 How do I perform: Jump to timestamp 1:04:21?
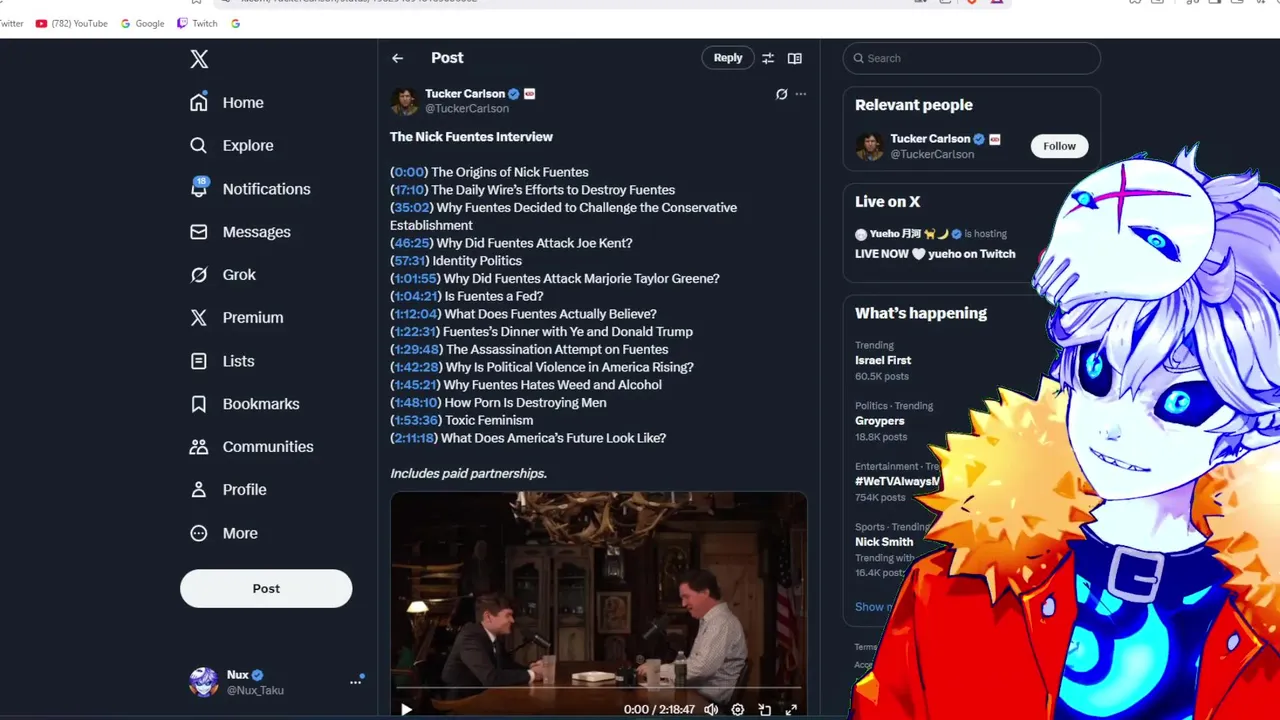coord(416,296)
